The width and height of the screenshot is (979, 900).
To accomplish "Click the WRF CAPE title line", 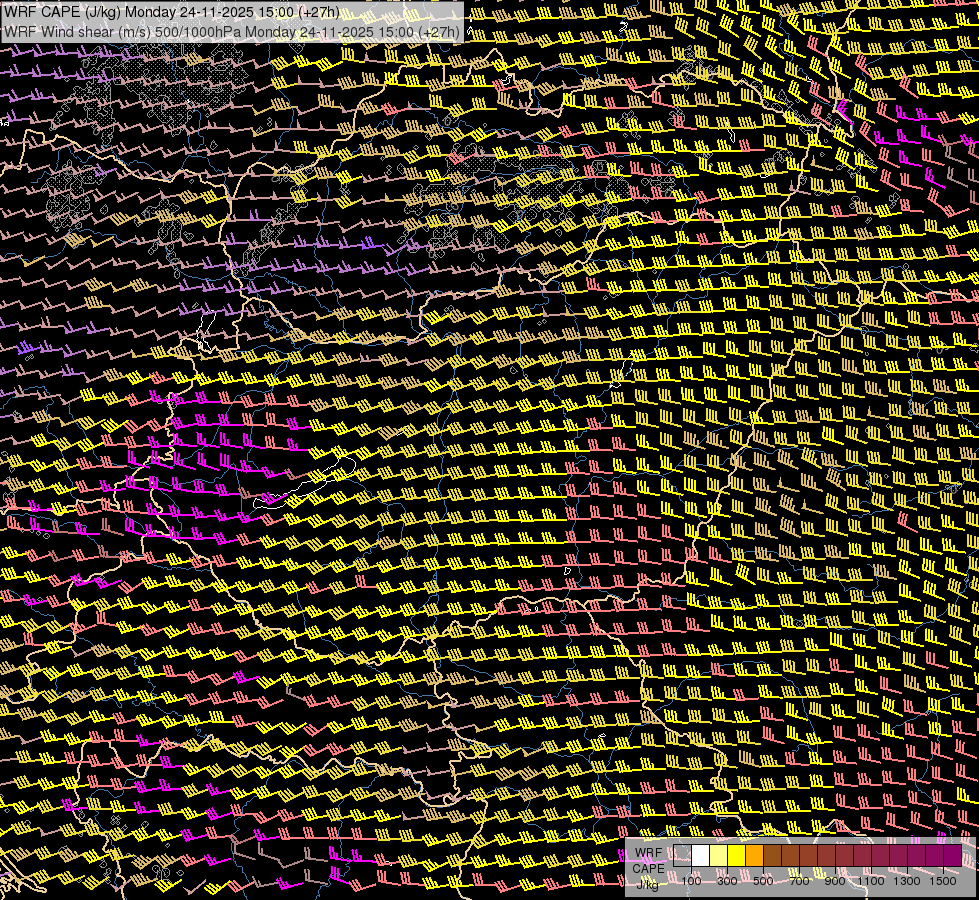I will tap(172, 12).
